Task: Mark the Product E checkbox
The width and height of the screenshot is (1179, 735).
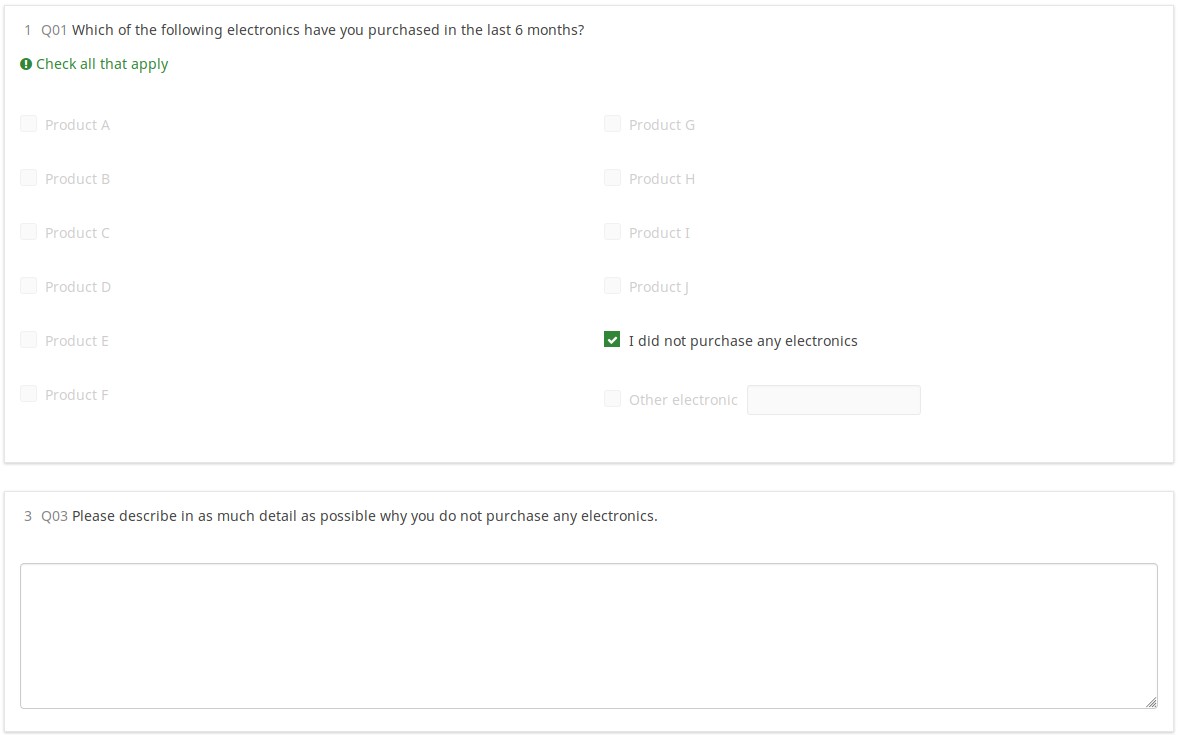Action: [x=29, y=340]
